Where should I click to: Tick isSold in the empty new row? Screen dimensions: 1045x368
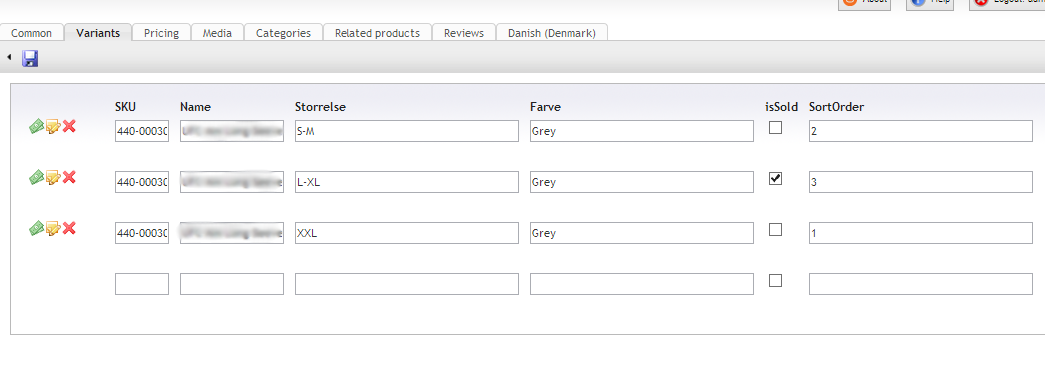(x=775, y=281)
